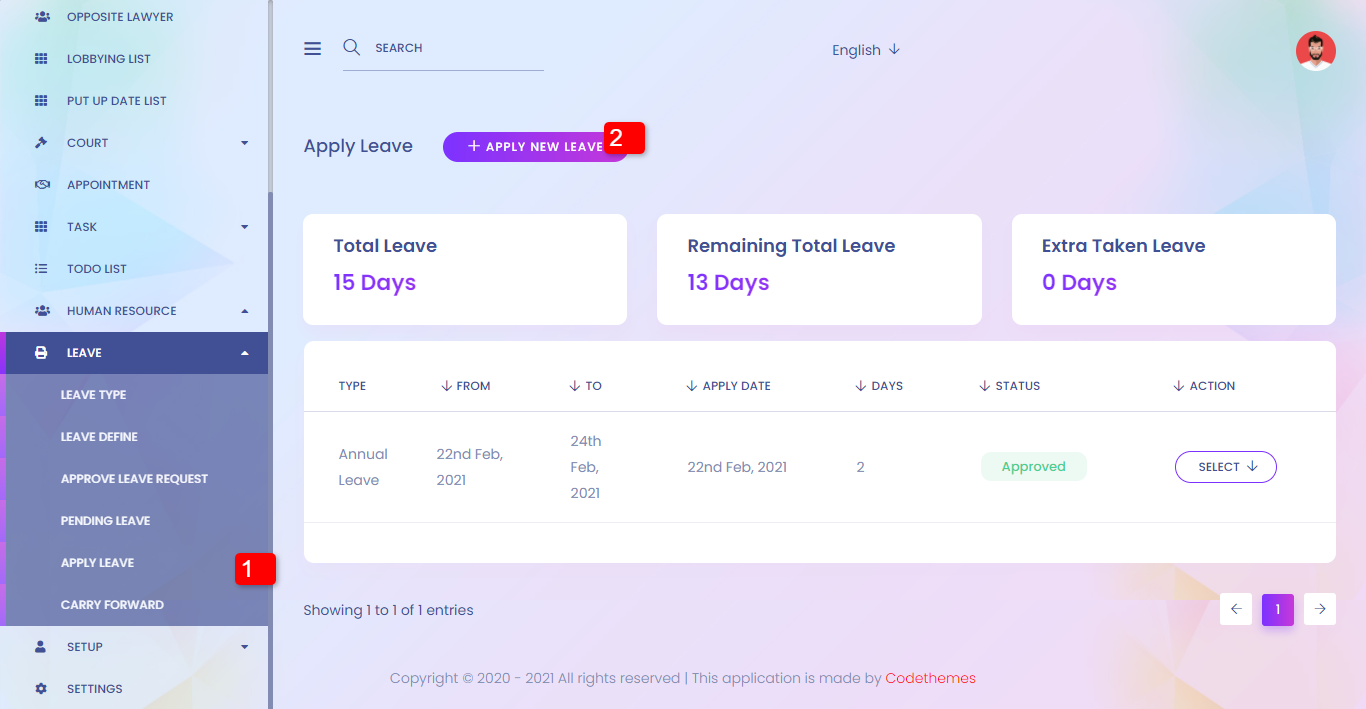Open the Leave Type menu item

coord(93,395)
